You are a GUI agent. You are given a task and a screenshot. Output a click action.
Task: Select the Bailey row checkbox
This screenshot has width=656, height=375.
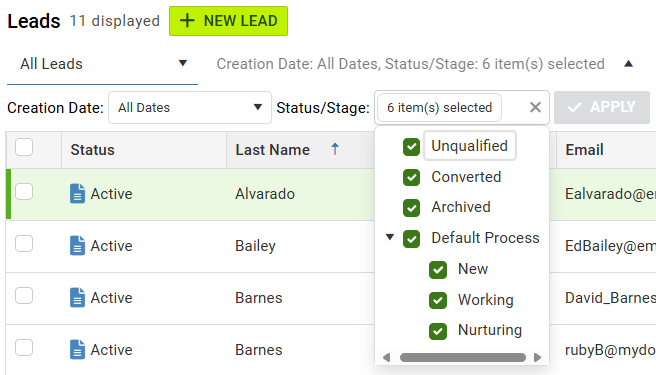24,244
